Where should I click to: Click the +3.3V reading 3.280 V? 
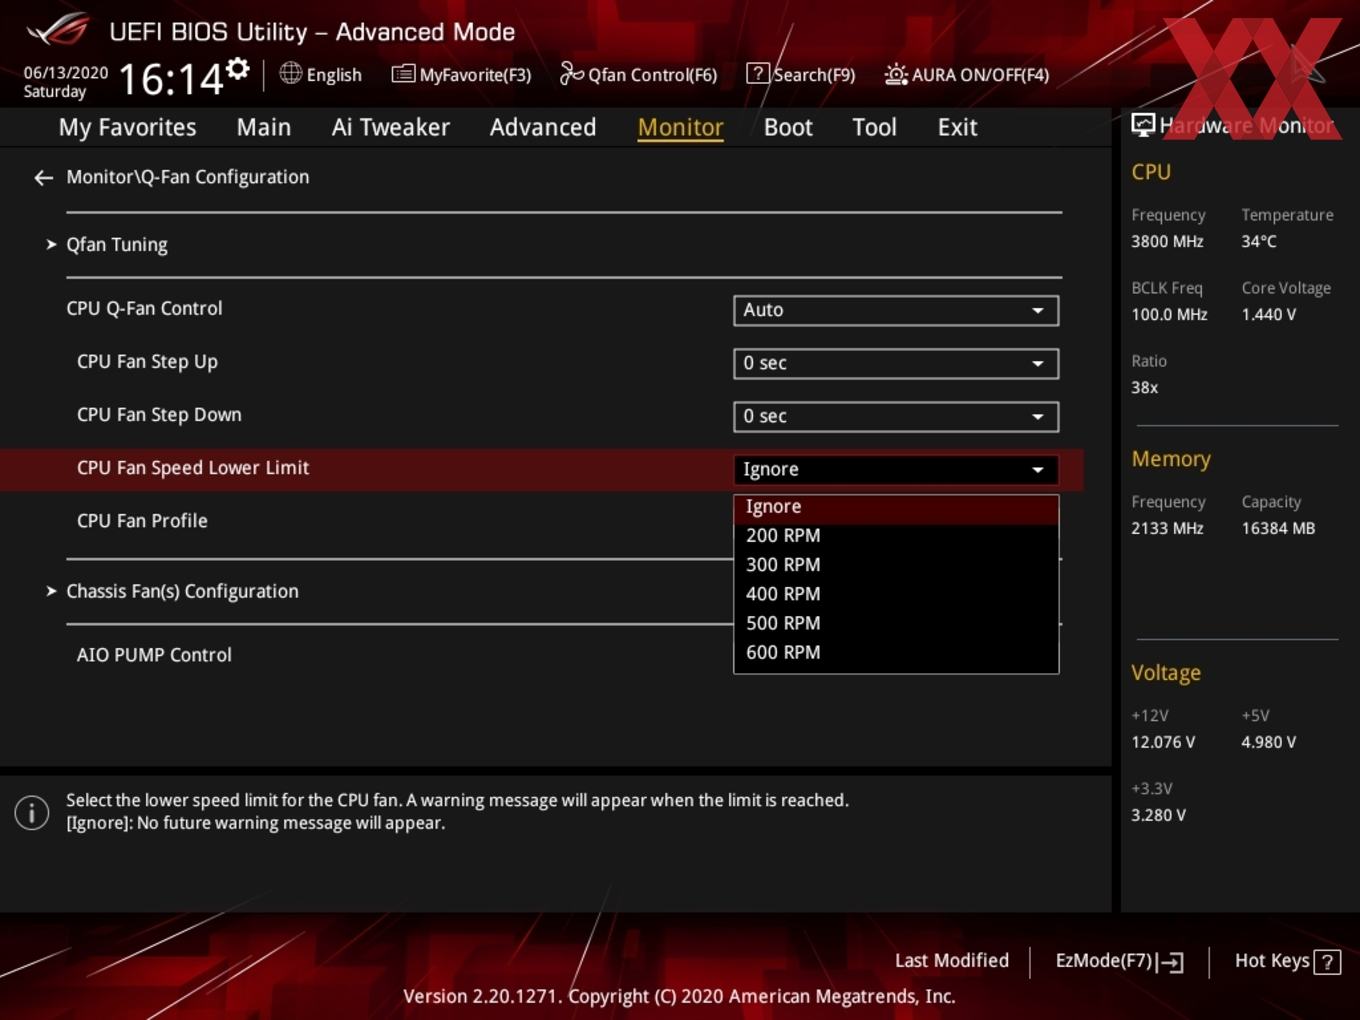tap(1158, 816)
